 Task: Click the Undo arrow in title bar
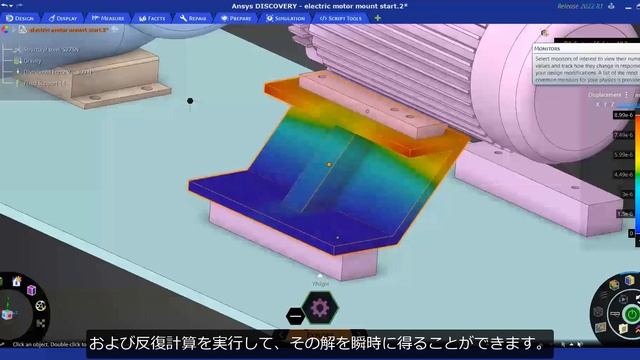(4, 5)
